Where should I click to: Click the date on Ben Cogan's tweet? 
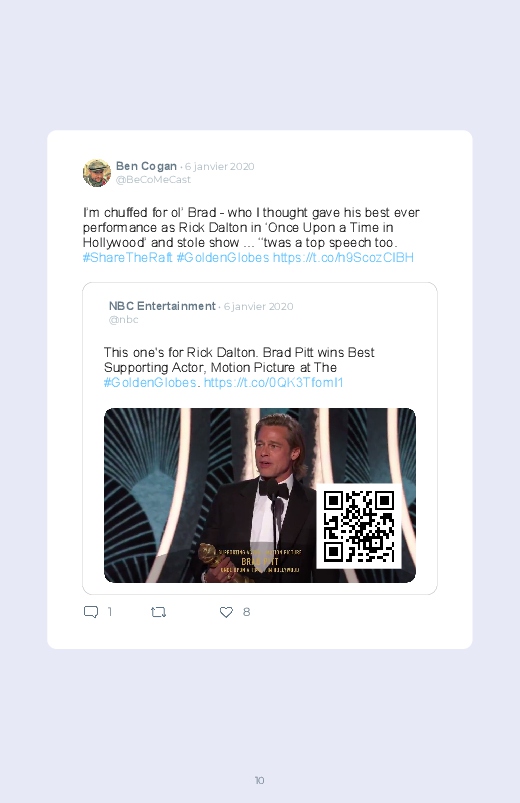(x=219, y=166)
